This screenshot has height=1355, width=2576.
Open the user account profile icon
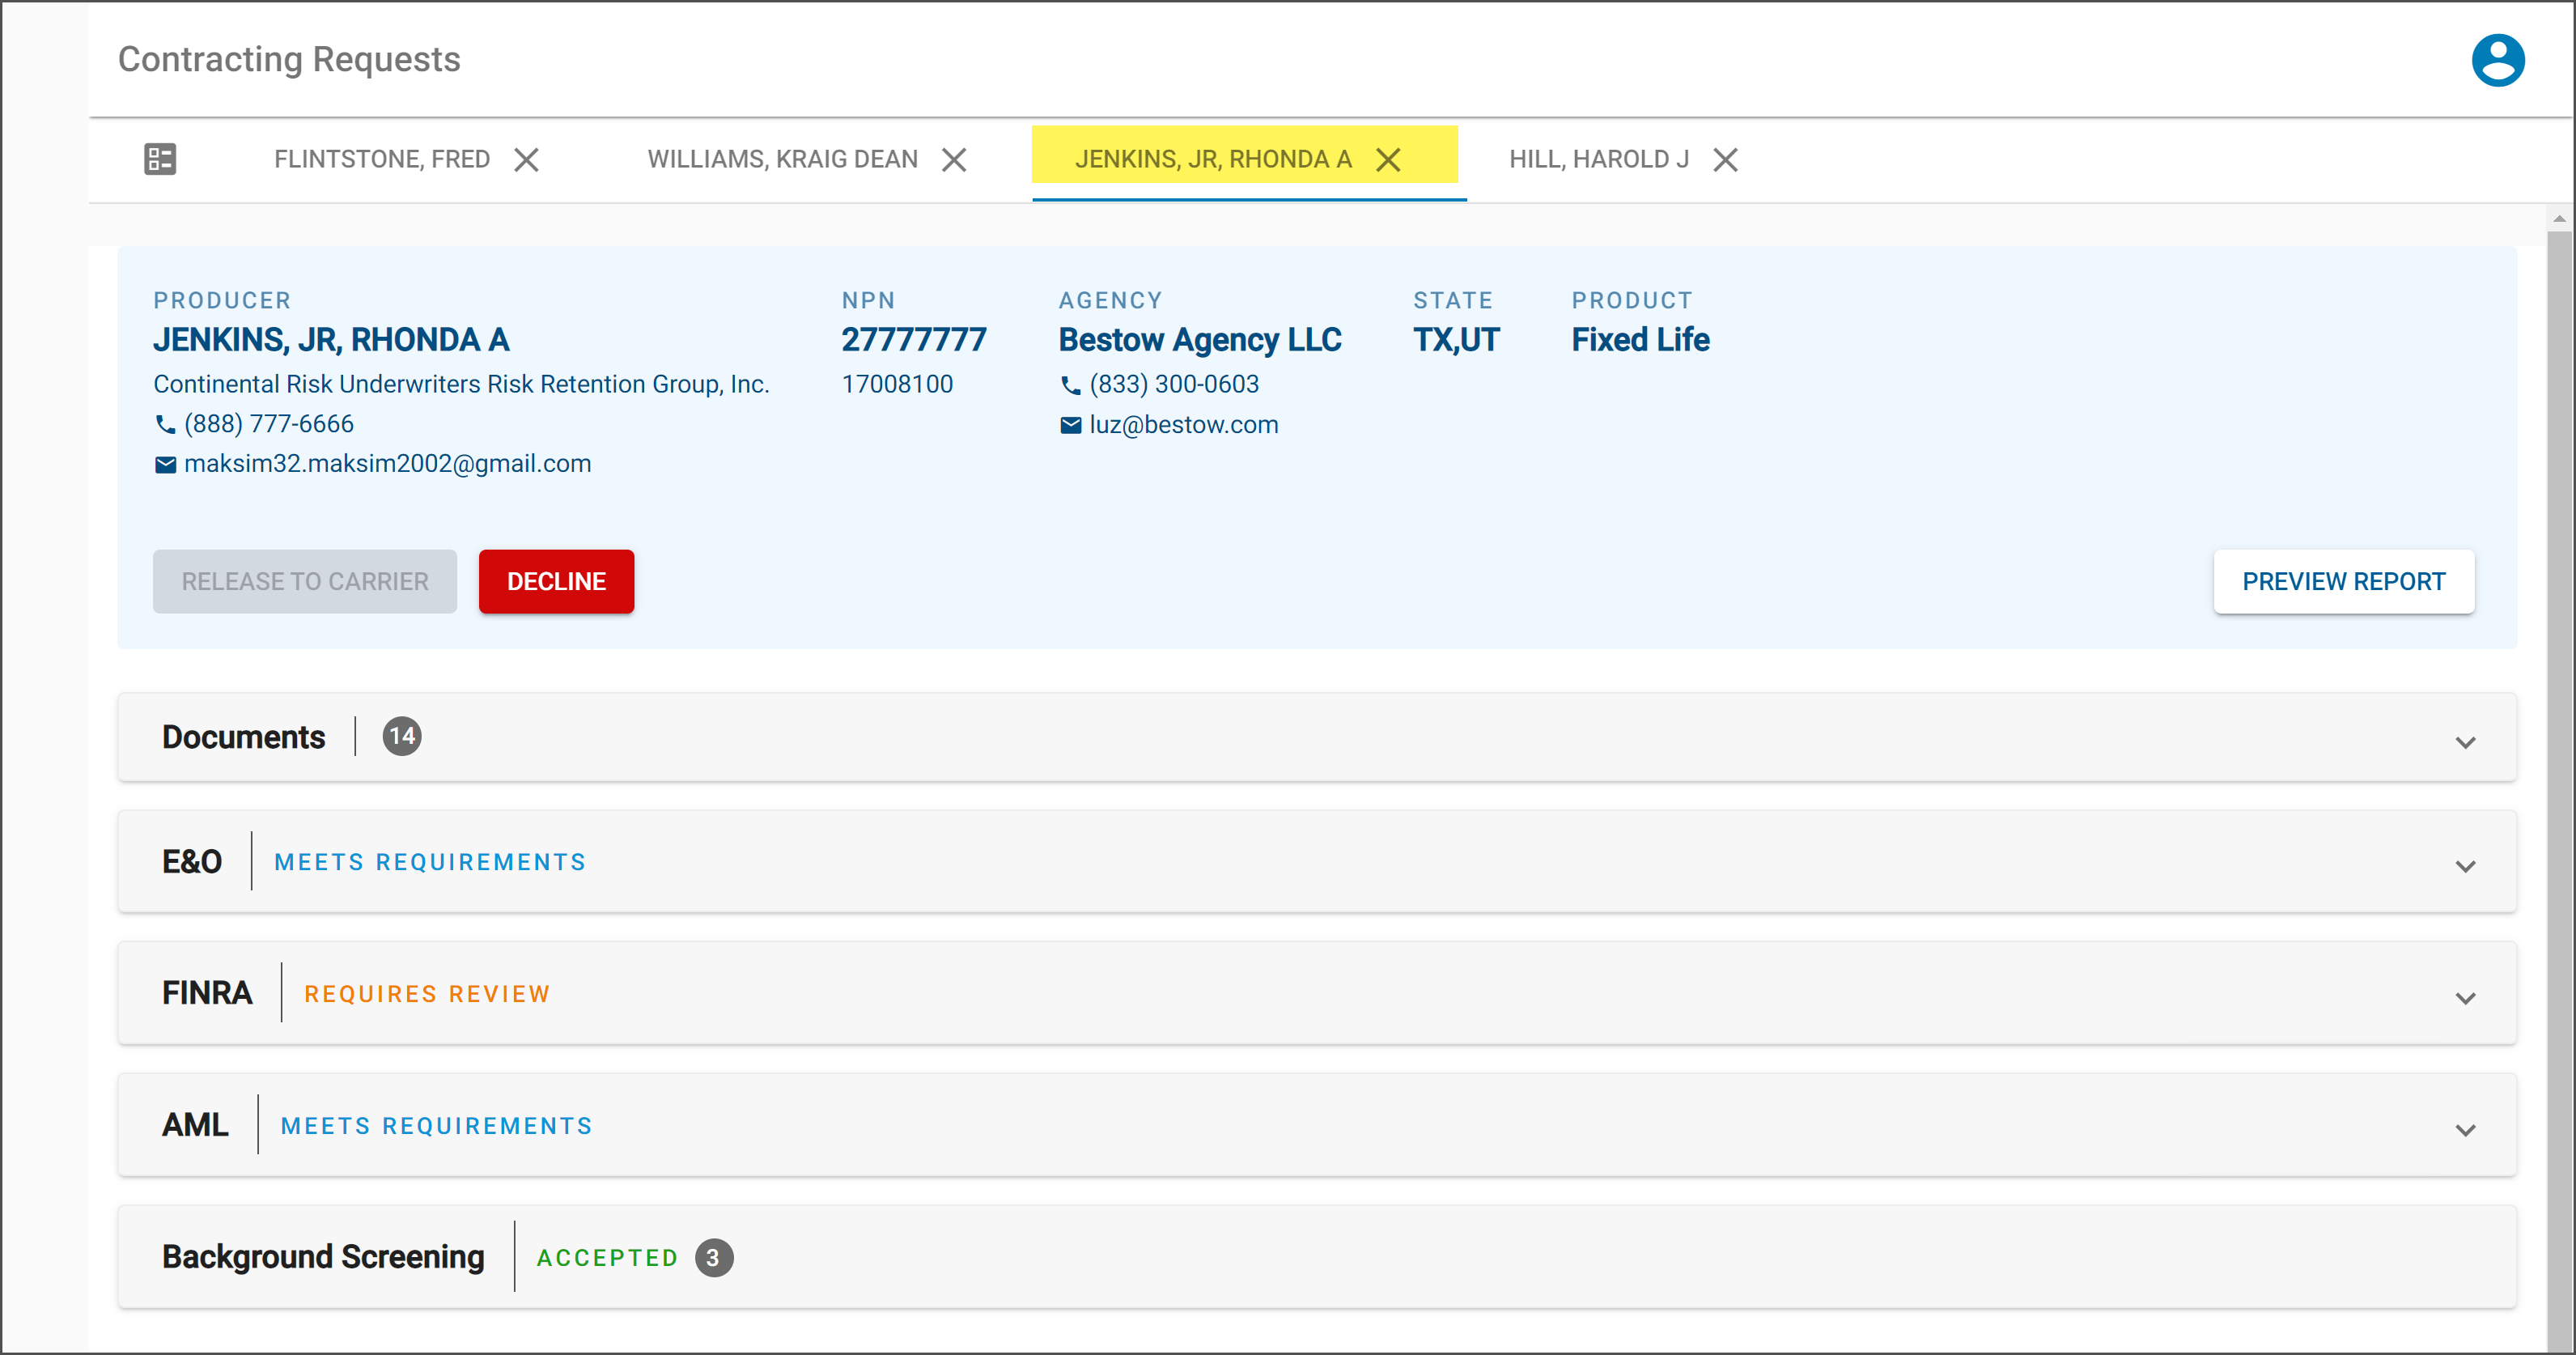point(2497,60)
